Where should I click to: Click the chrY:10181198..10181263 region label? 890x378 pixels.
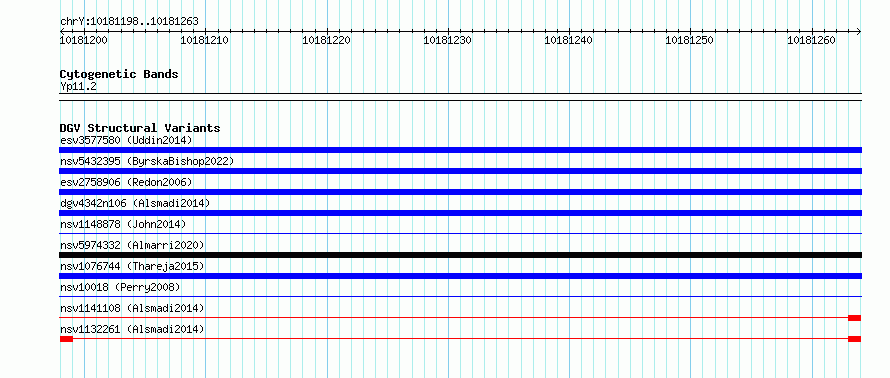pos(129,22)
